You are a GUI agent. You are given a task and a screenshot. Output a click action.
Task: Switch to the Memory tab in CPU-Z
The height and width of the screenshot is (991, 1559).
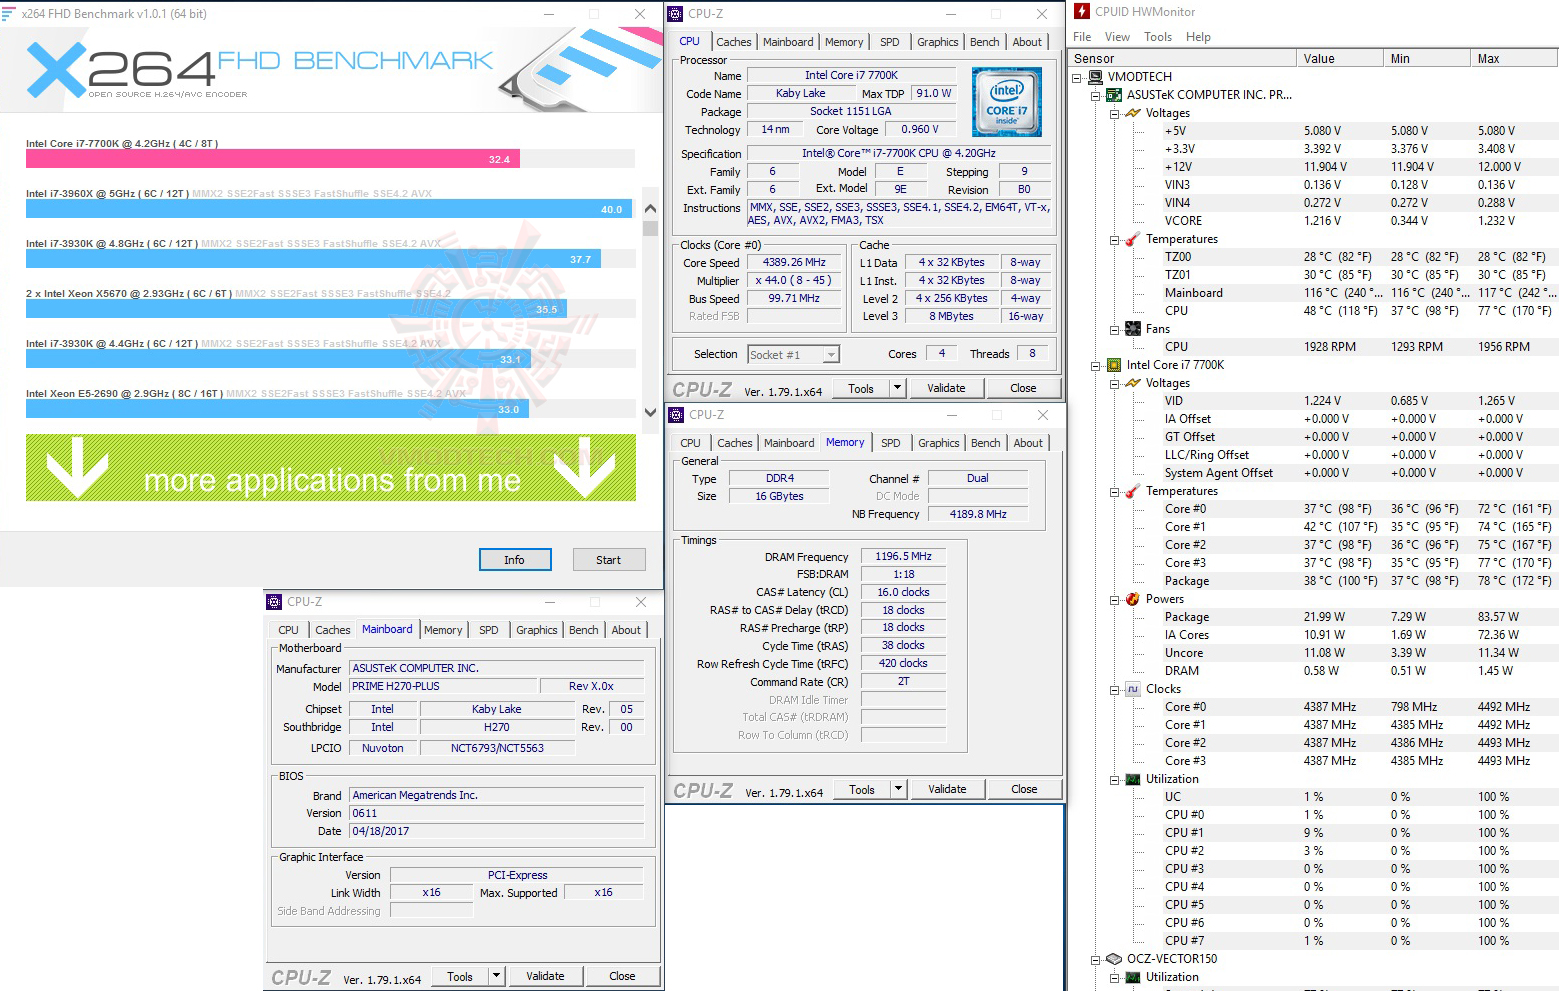click(844, 41)
